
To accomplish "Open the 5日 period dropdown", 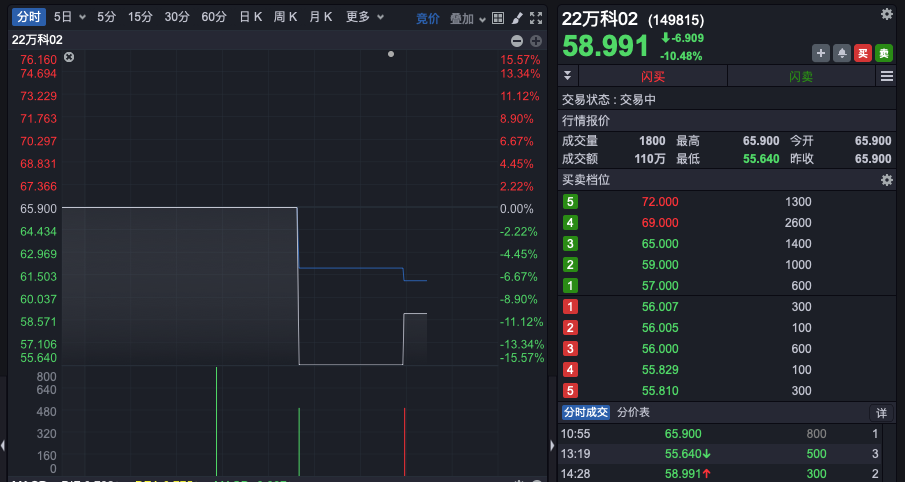I will 70,17.
